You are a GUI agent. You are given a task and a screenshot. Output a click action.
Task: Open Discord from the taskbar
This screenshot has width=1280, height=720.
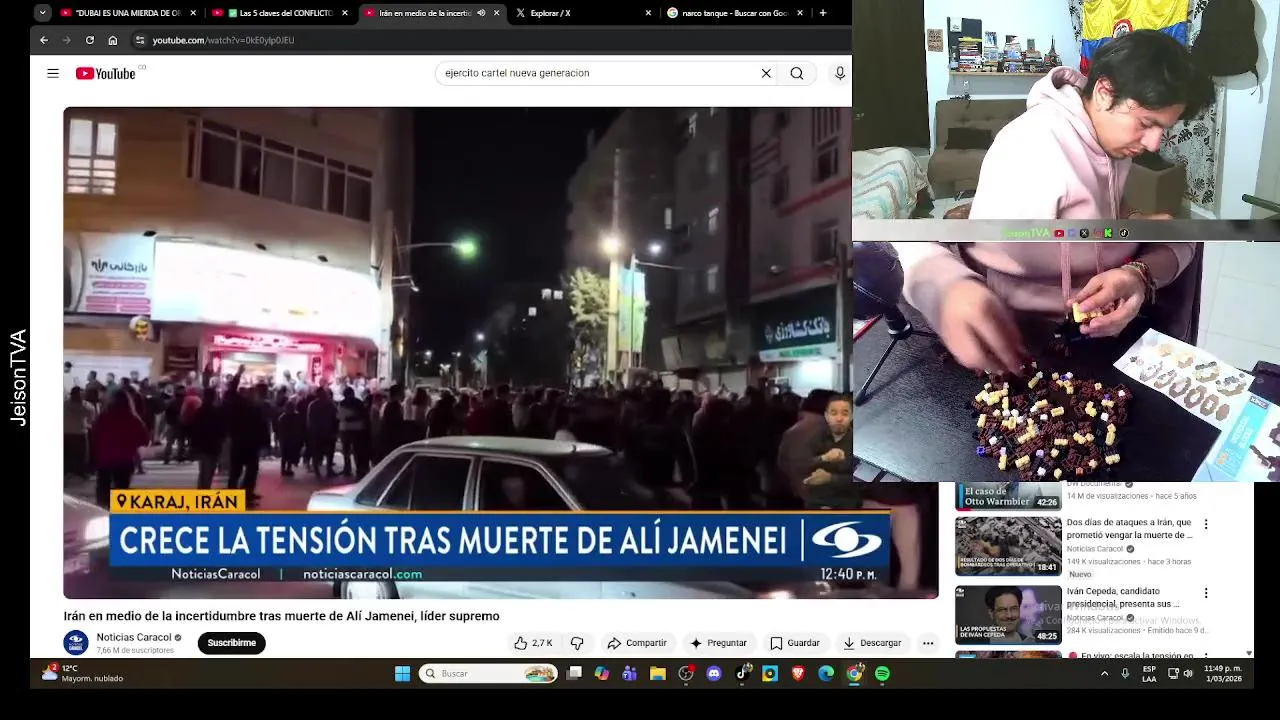[714, 674]
